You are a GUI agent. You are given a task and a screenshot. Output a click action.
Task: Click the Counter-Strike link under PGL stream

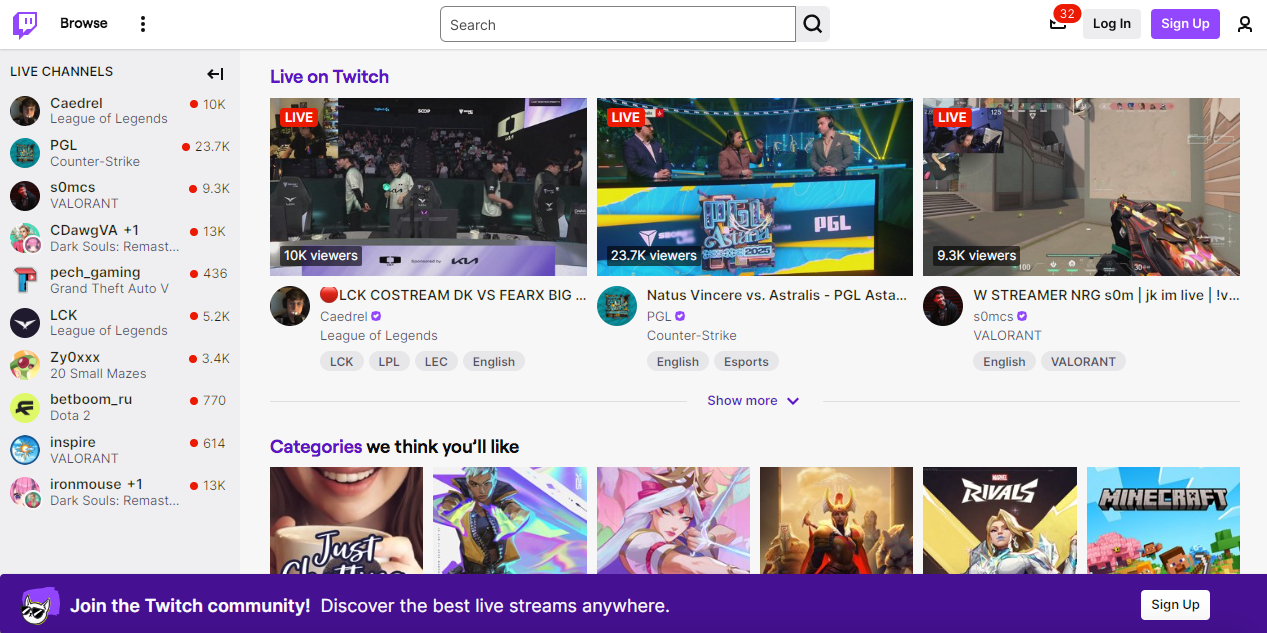[691, 335]
